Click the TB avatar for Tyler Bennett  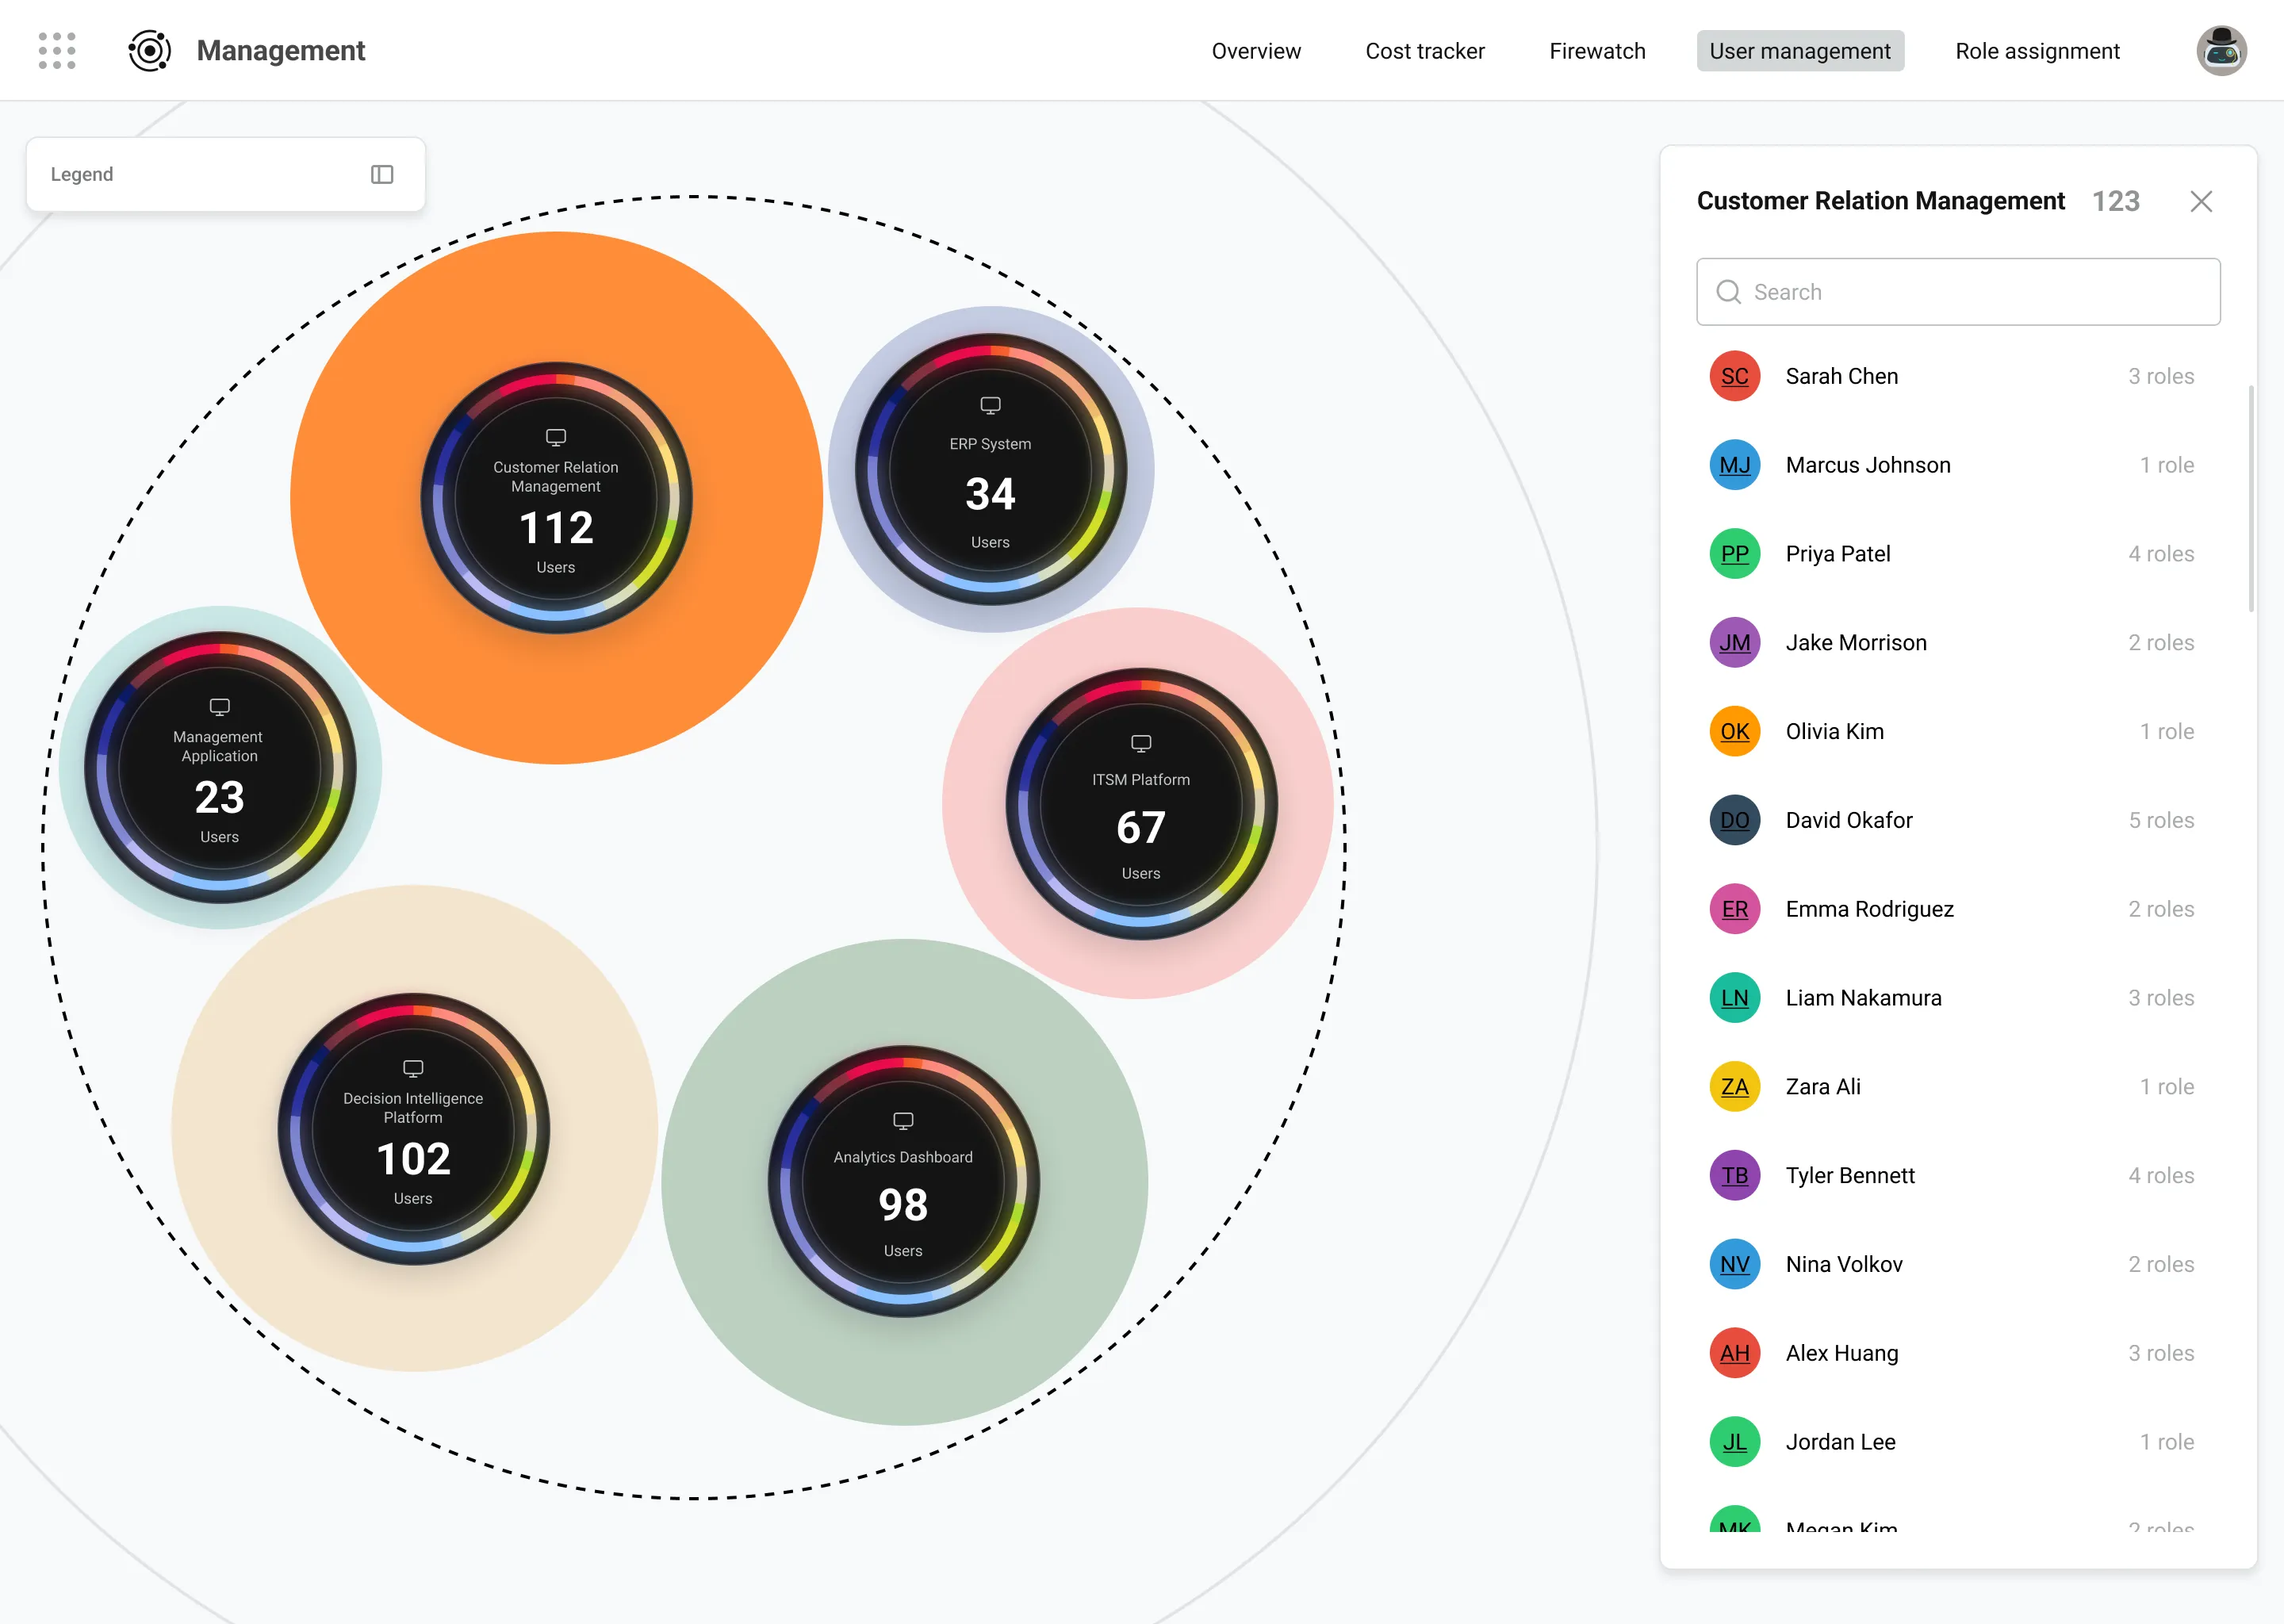tap(1734, 1175)
